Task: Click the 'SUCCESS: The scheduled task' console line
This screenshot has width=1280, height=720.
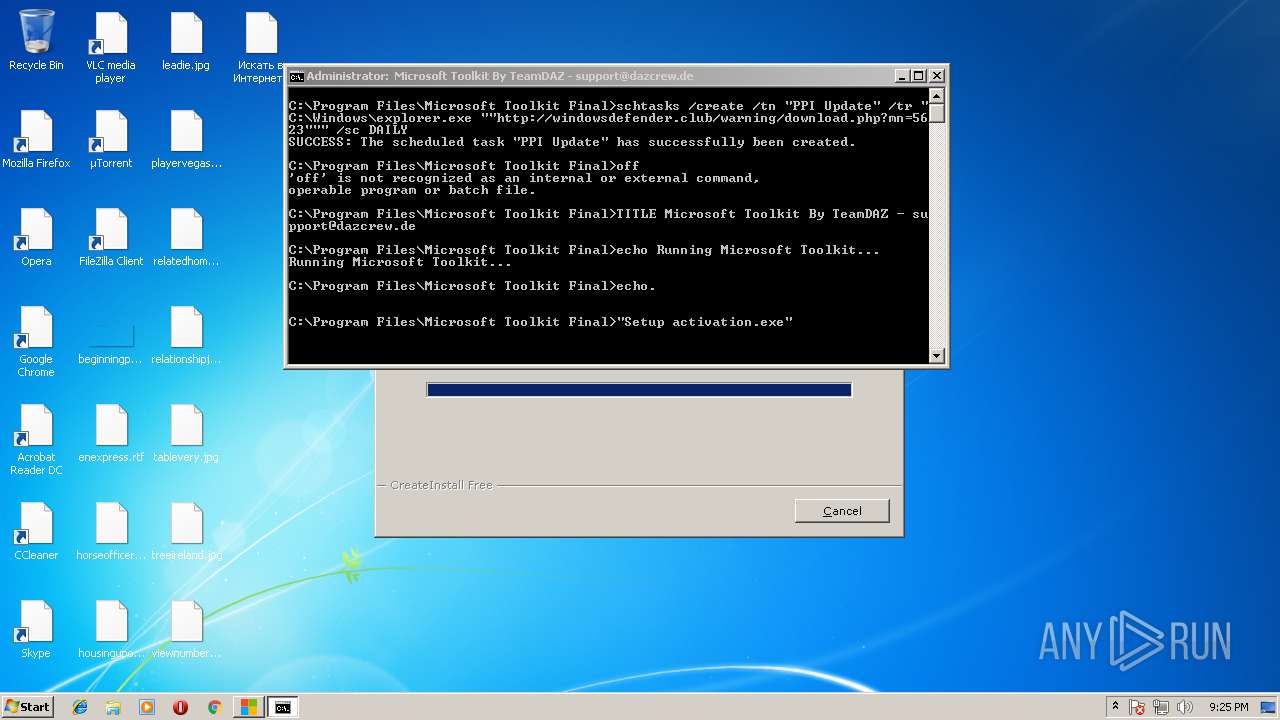Action: pos(572,142)
